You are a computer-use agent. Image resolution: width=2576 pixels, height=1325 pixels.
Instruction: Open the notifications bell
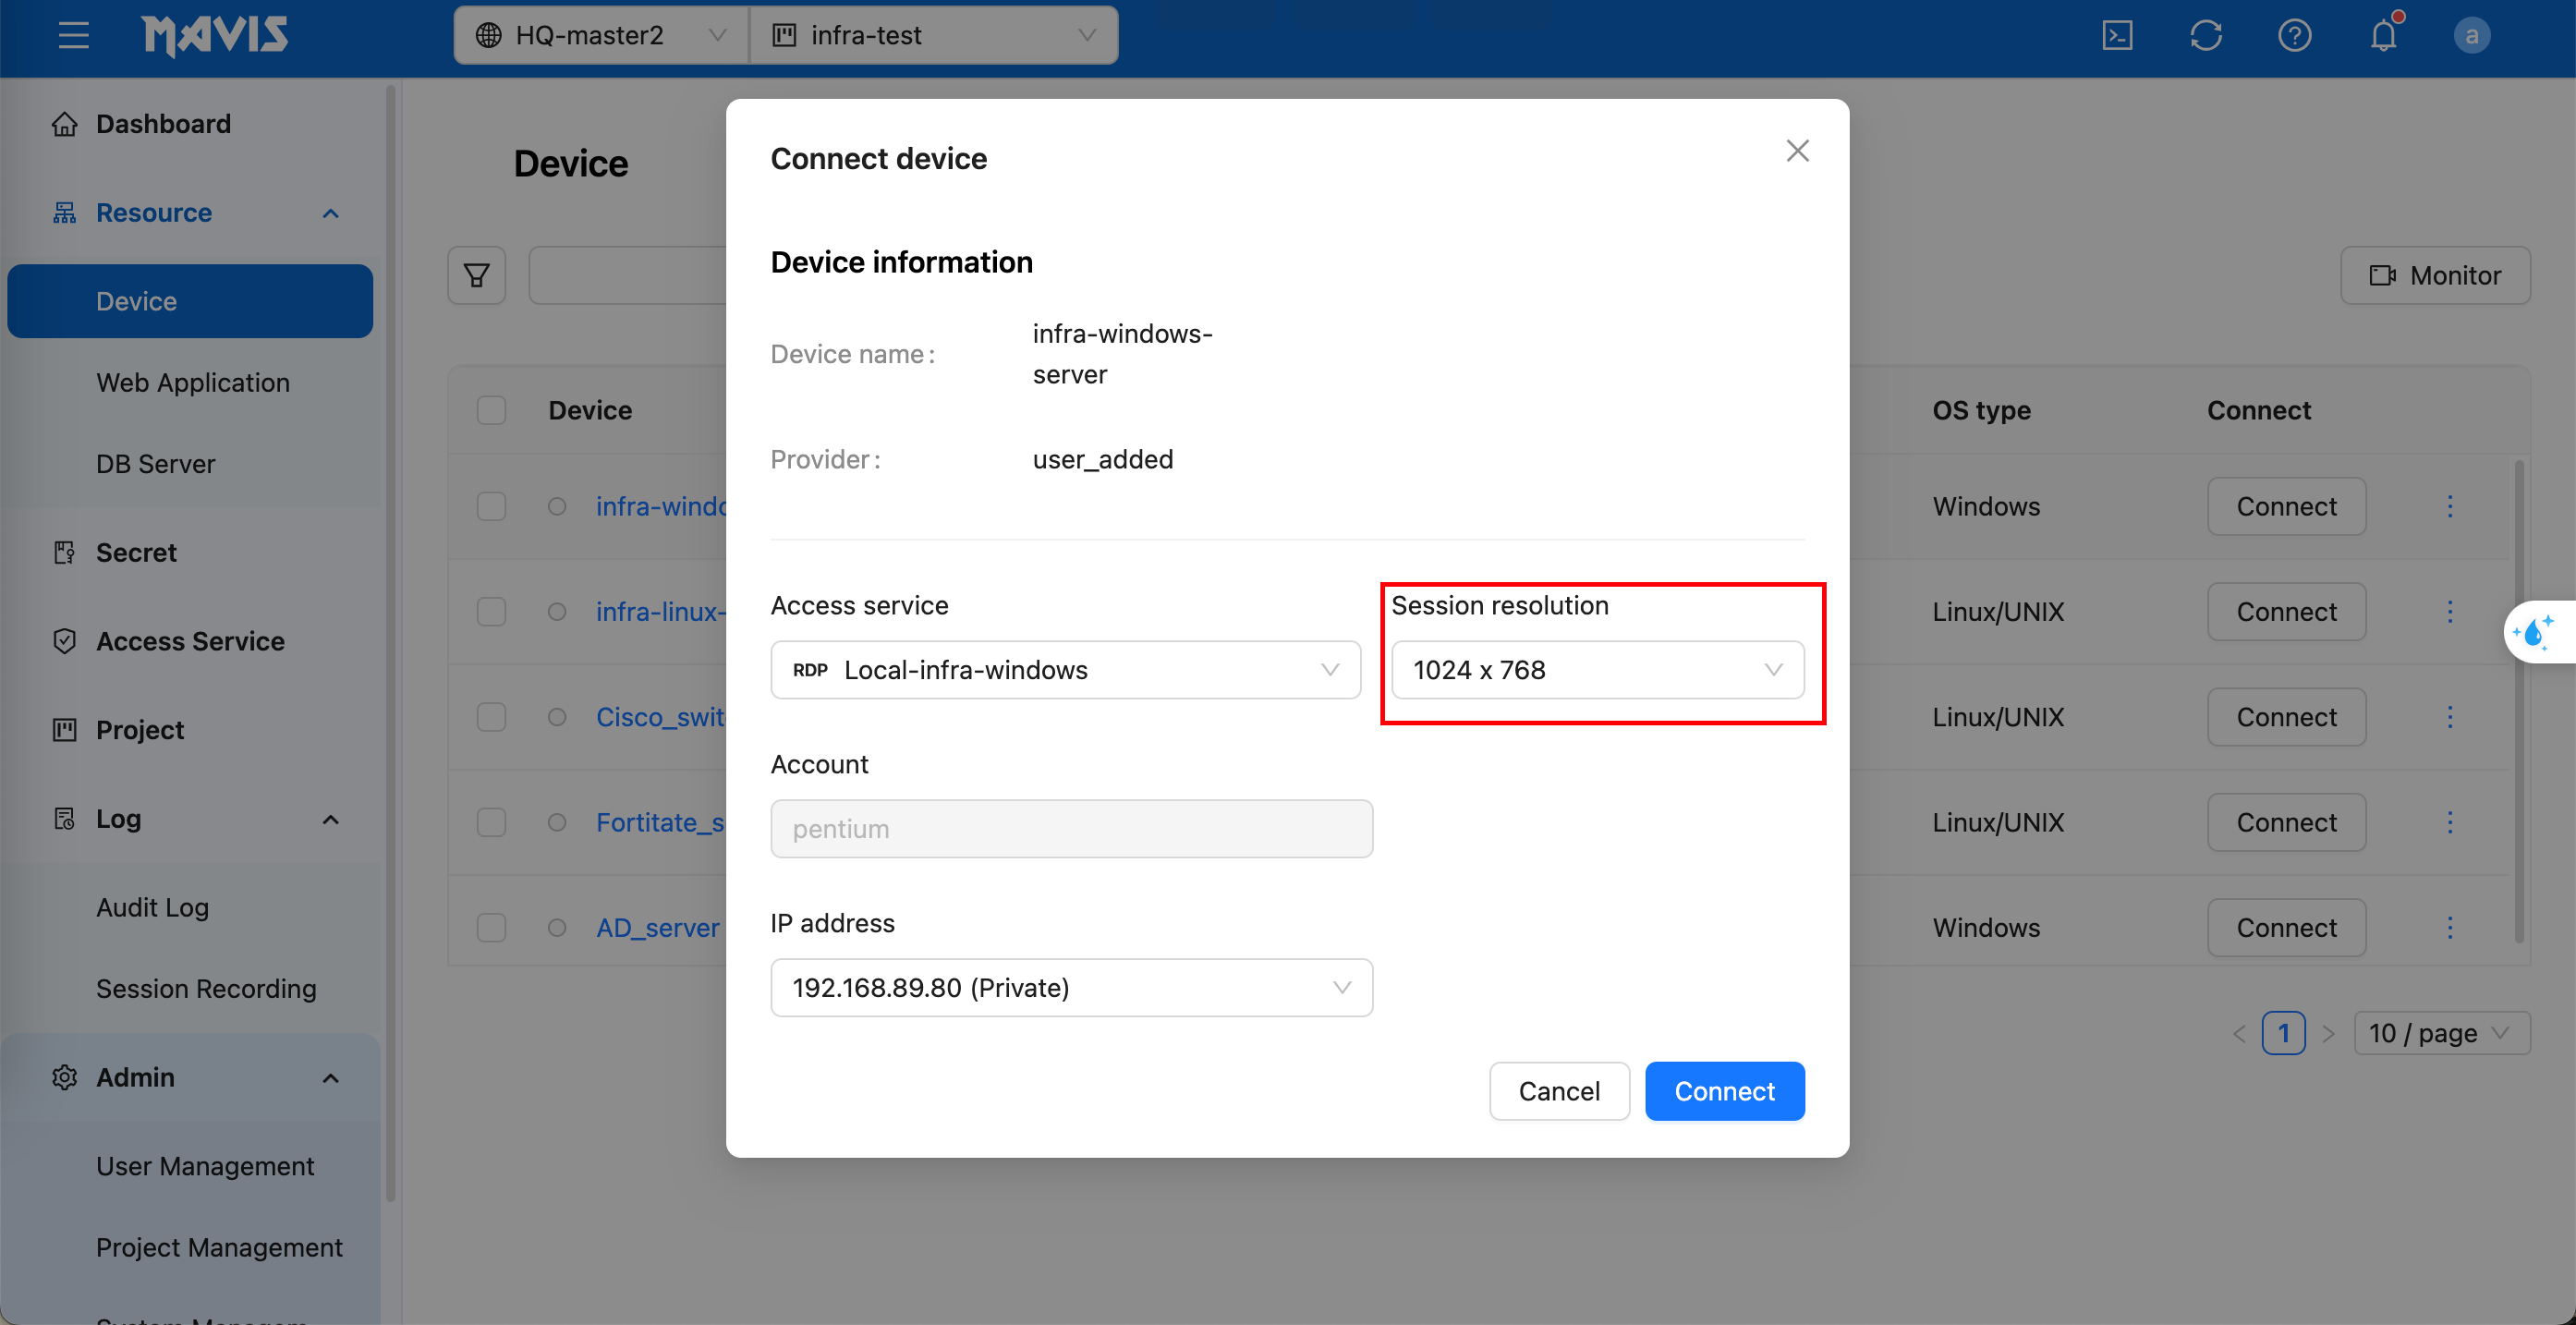click(2383, 36)
